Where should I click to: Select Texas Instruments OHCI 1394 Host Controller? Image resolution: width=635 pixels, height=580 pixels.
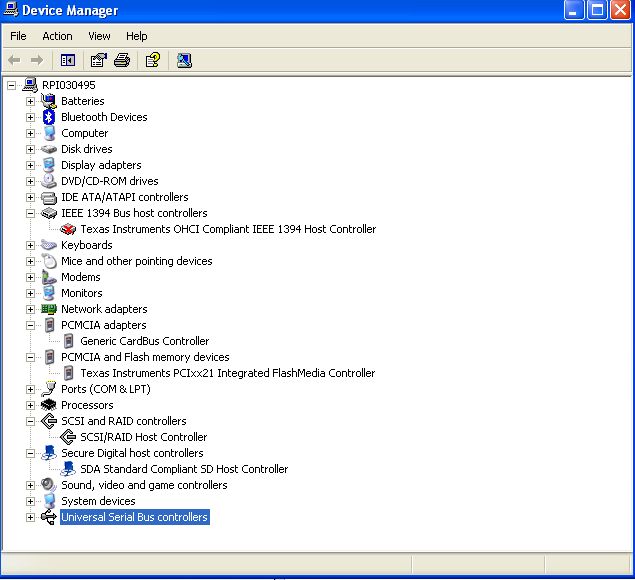(x=228, y=229)
